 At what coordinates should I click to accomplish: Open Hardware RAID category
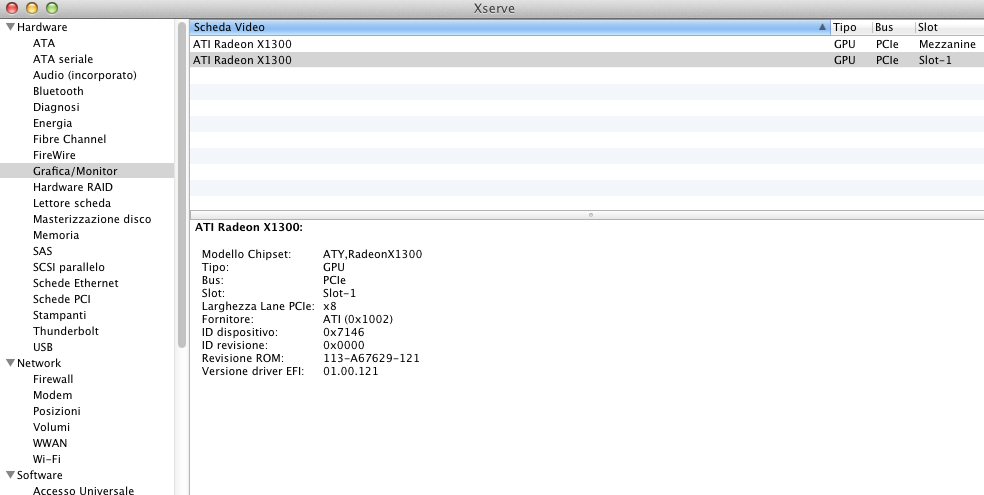click(73, 187)
